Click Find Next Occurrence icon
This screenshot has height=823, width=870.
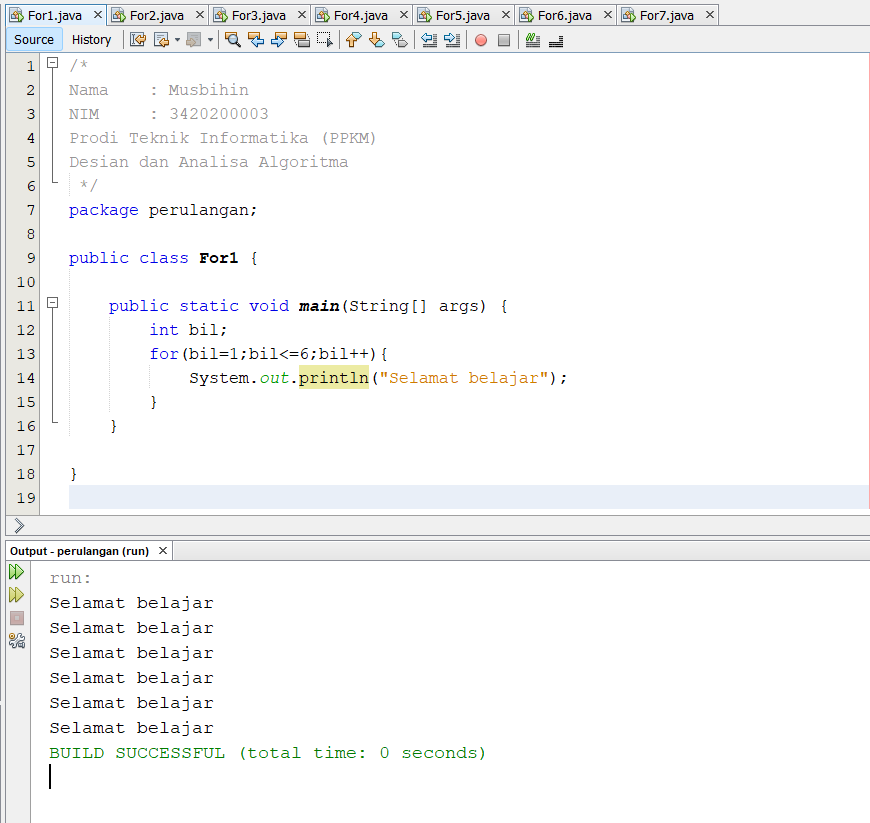(x=279, y=40)
